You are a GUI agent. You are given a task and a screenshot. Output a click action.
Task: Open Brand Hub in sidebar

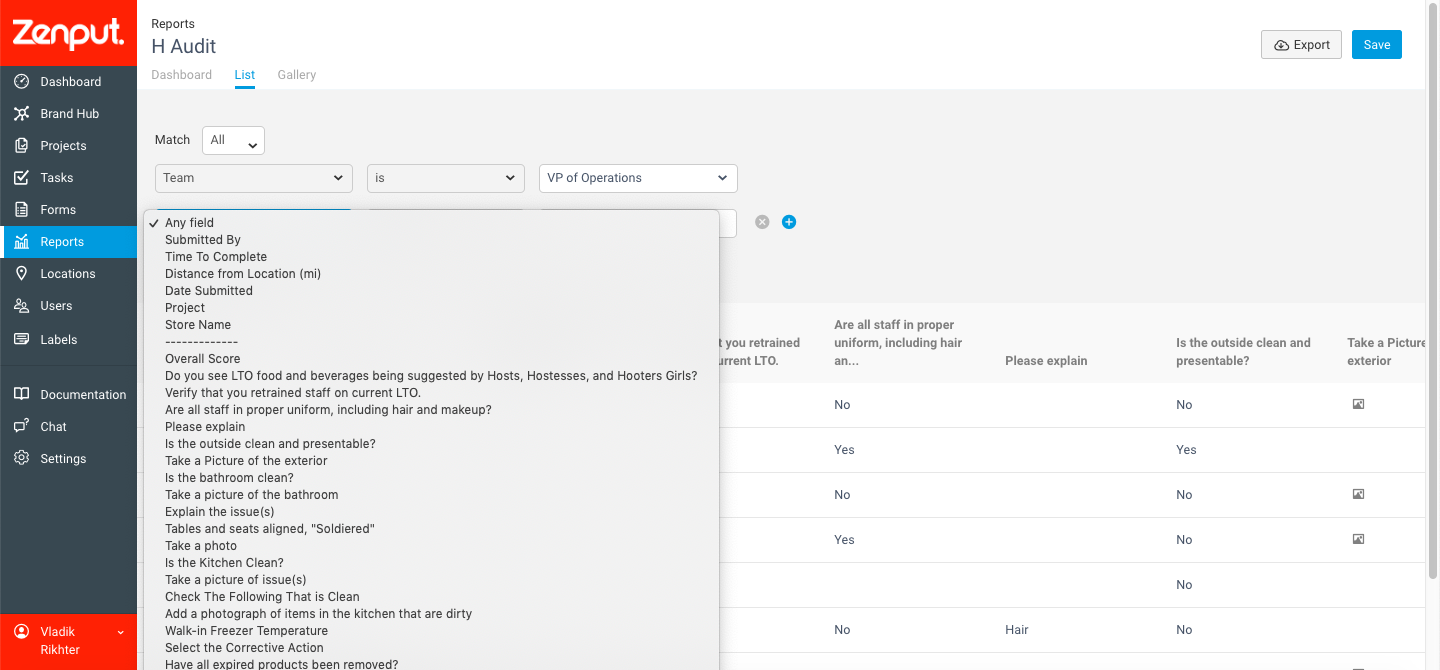68,114
